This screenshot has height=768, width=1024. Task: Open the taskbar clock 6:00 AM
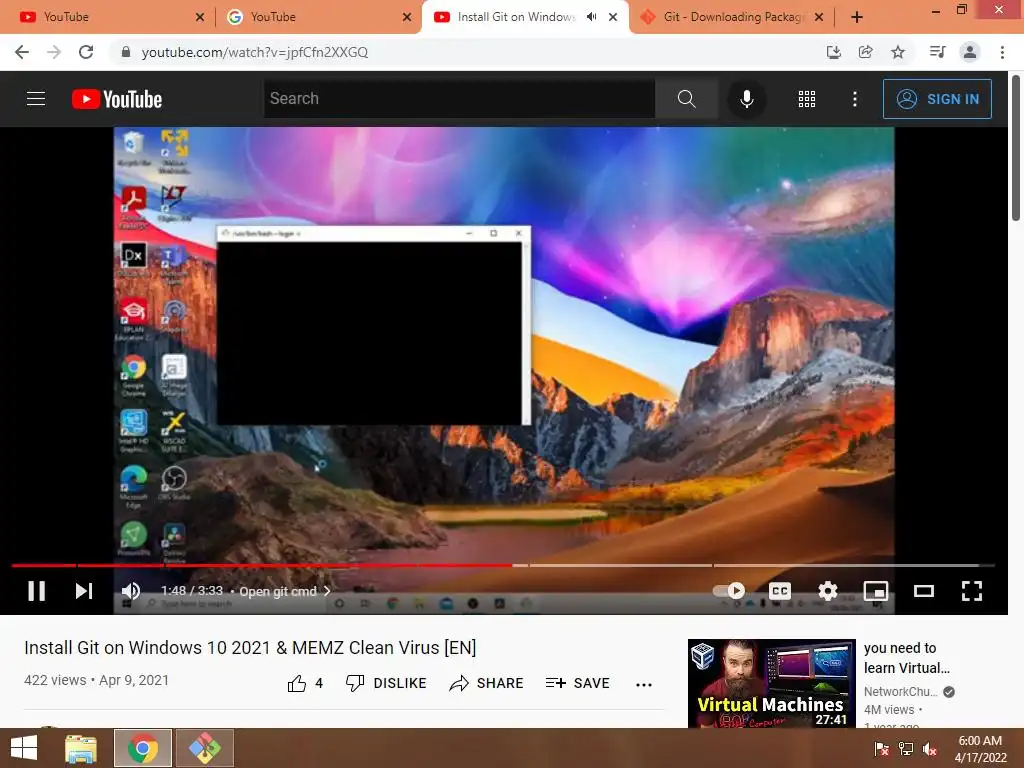tap(980, 749)
